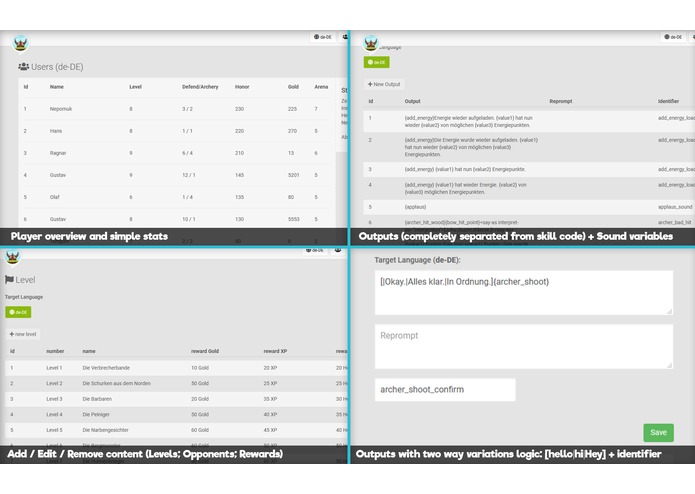Click the viking logo in Outputs panel

[371, 43]
